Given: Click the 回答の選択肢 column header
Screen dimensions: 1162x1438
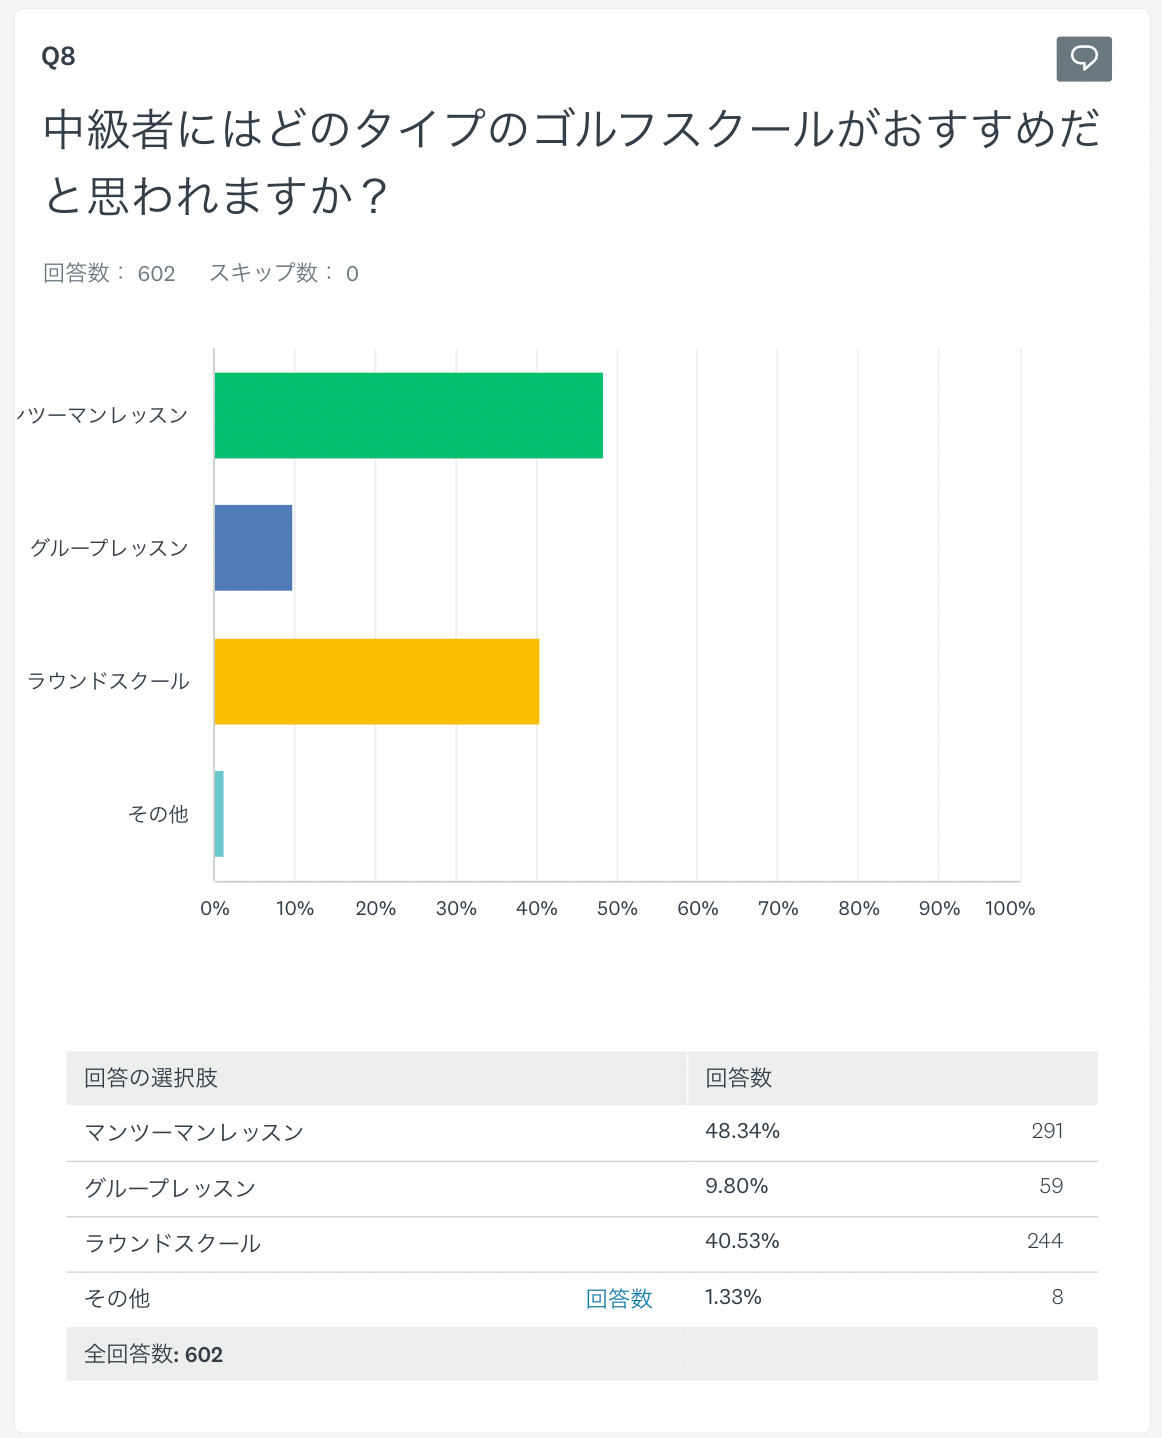Looking at the screenshot, I should coord(151,1078).
